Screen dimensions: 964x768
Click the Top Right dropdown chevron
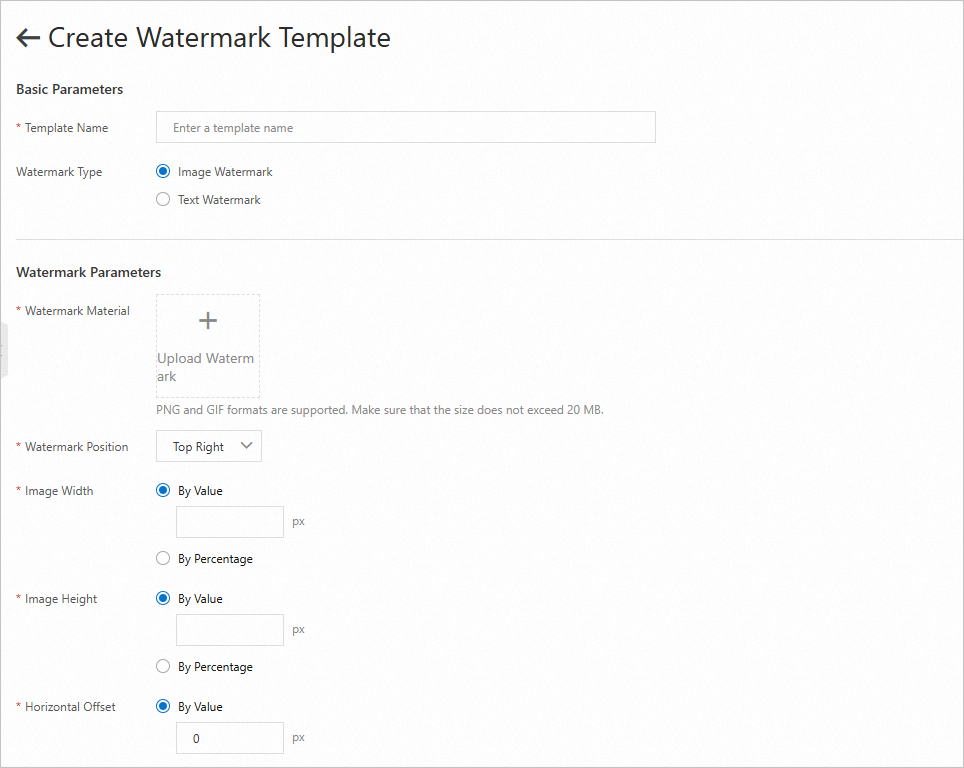coord(247,446)
